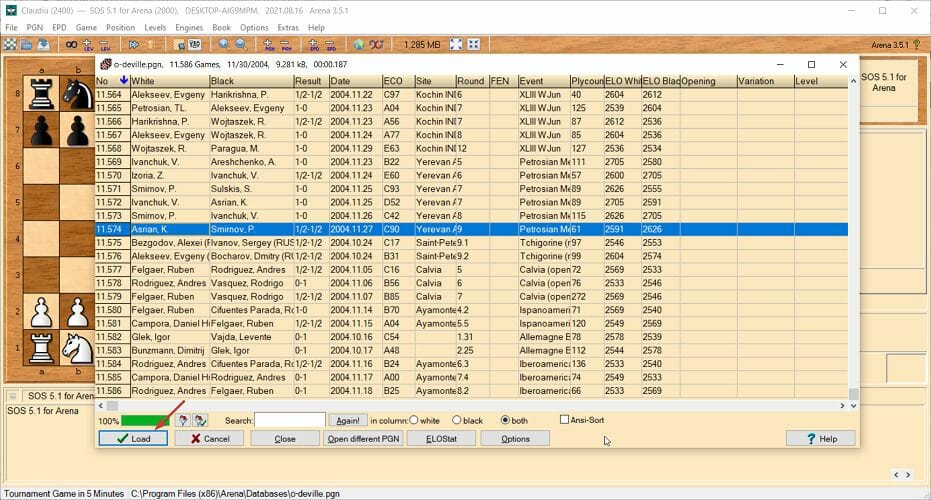Screen dimensions: 931x500
Task: Click the Help button in dialog
Action: point(821,439)
